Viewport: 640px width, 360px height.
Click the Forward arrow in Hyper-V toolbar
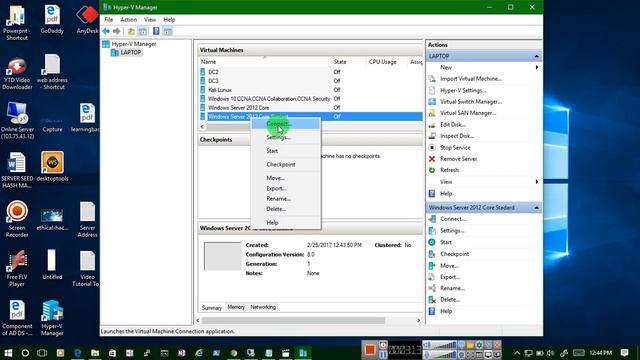(x=117, y=31)
